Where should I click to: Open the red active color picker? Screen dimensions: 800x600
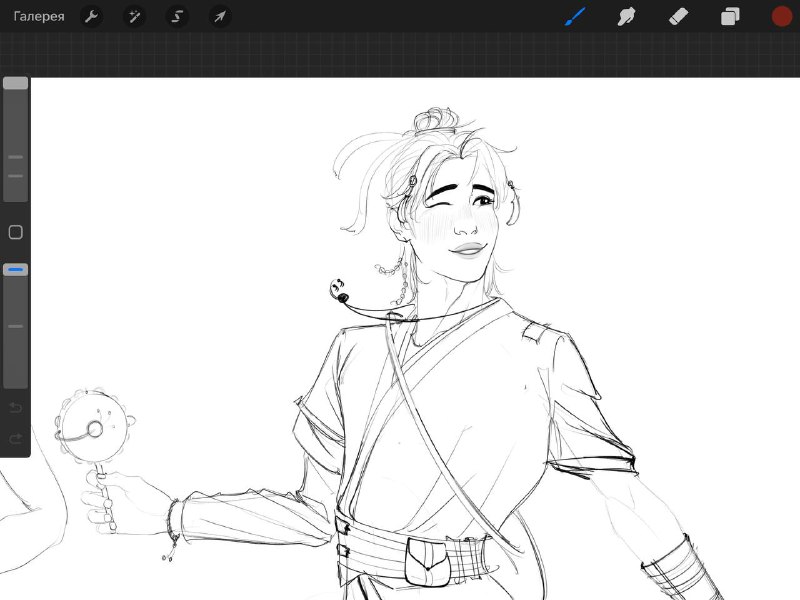[782, 16]
